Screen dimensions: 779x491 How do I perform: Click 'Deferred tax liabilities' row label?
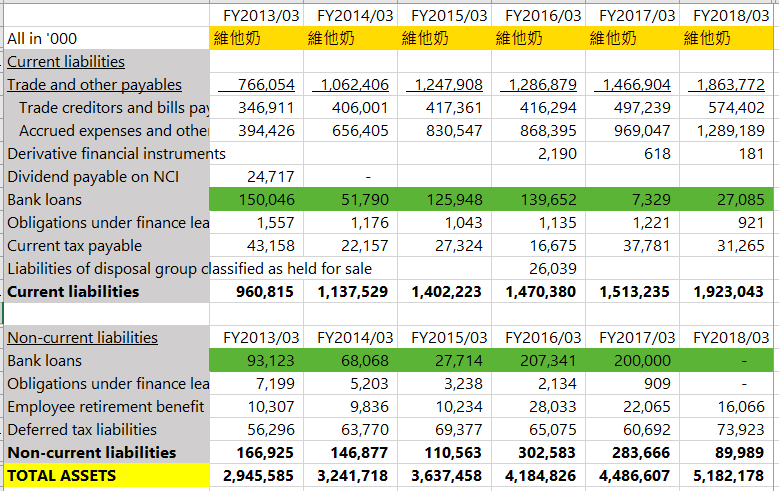107,429
